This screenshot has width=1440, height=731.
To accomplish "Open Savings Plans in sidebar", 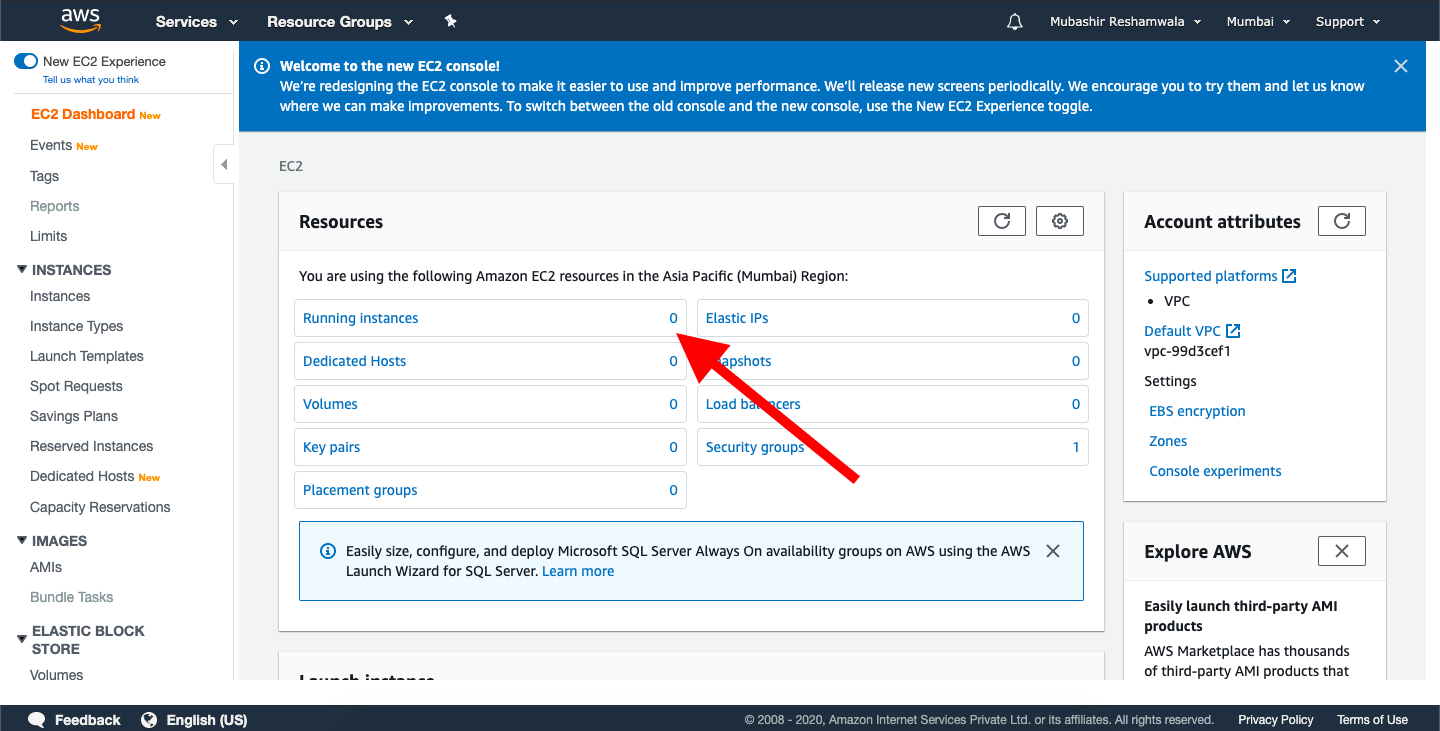I will tap(74, 416).
